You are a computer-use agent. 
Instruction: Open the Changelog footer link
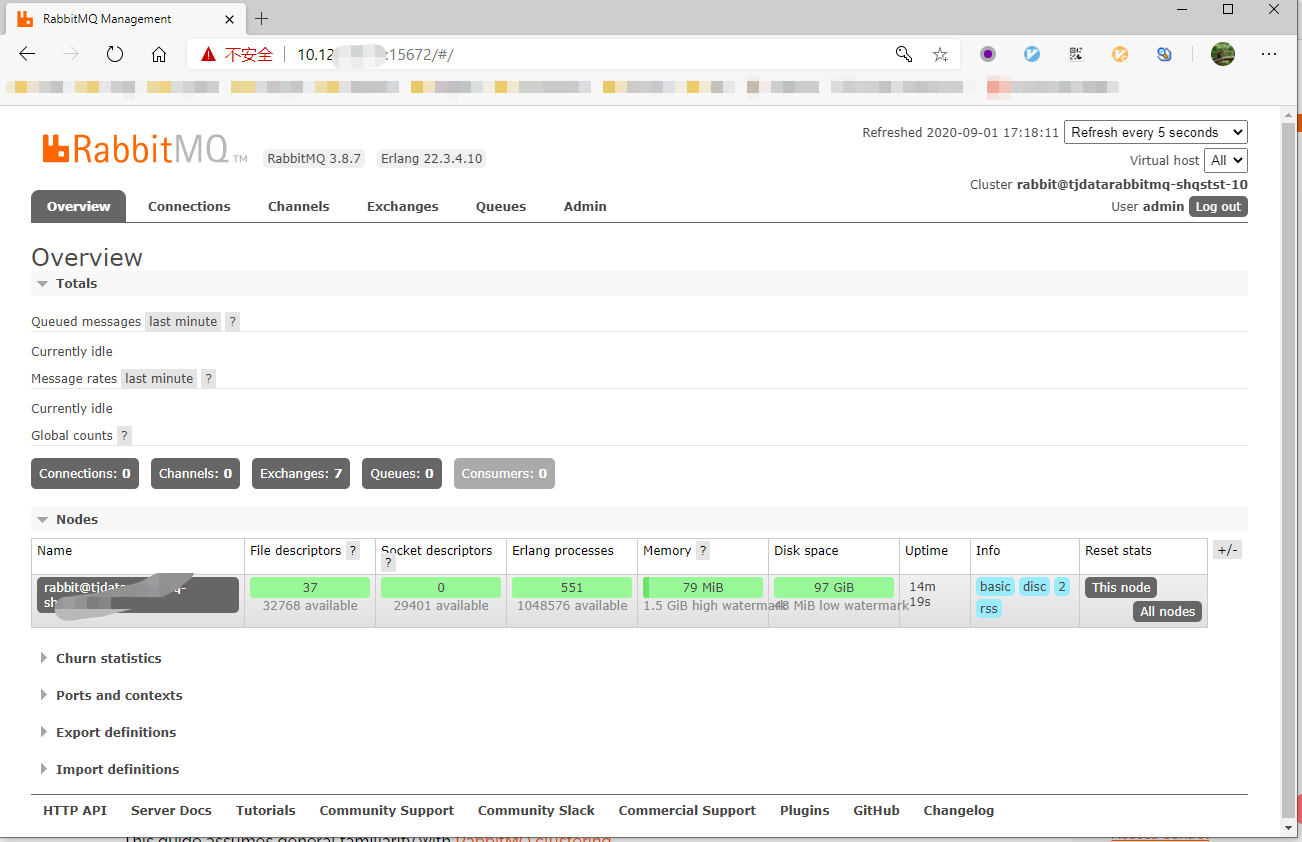coord(959,810)
